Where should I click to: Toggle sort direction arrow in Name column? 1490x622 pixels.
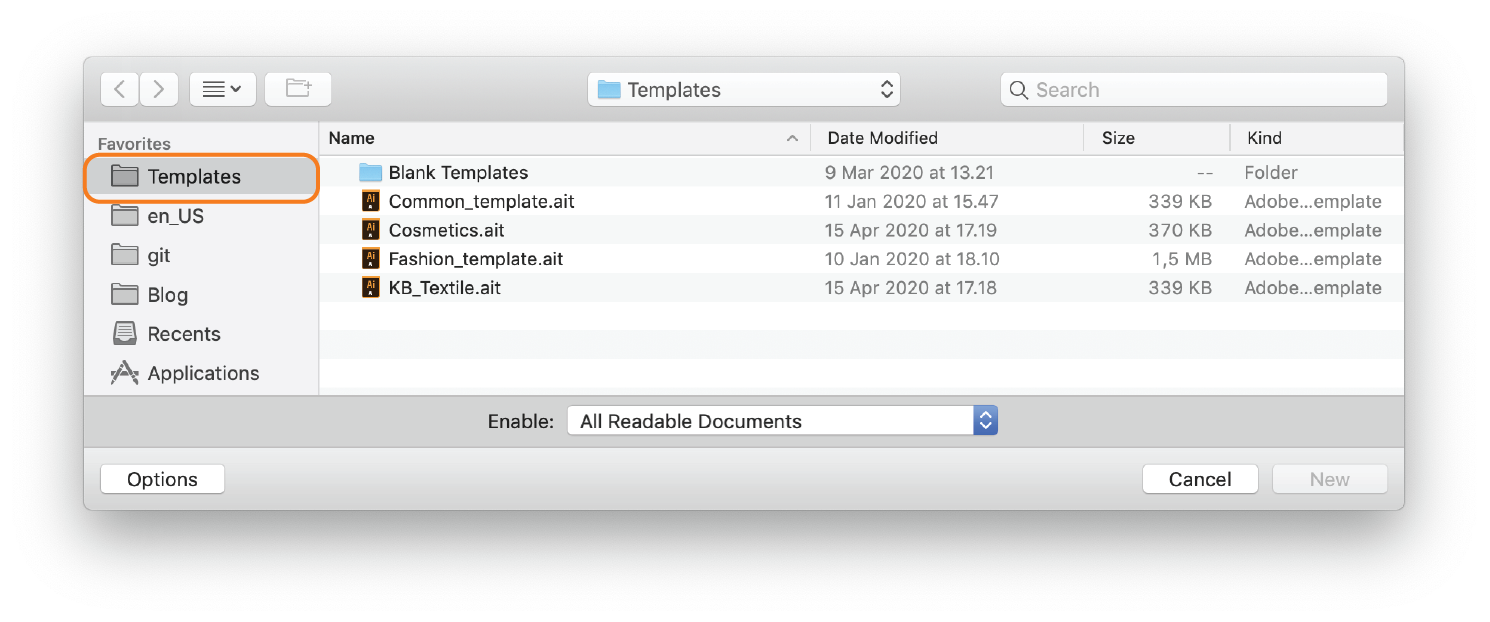pyautogui.click(x=793, y=138)
